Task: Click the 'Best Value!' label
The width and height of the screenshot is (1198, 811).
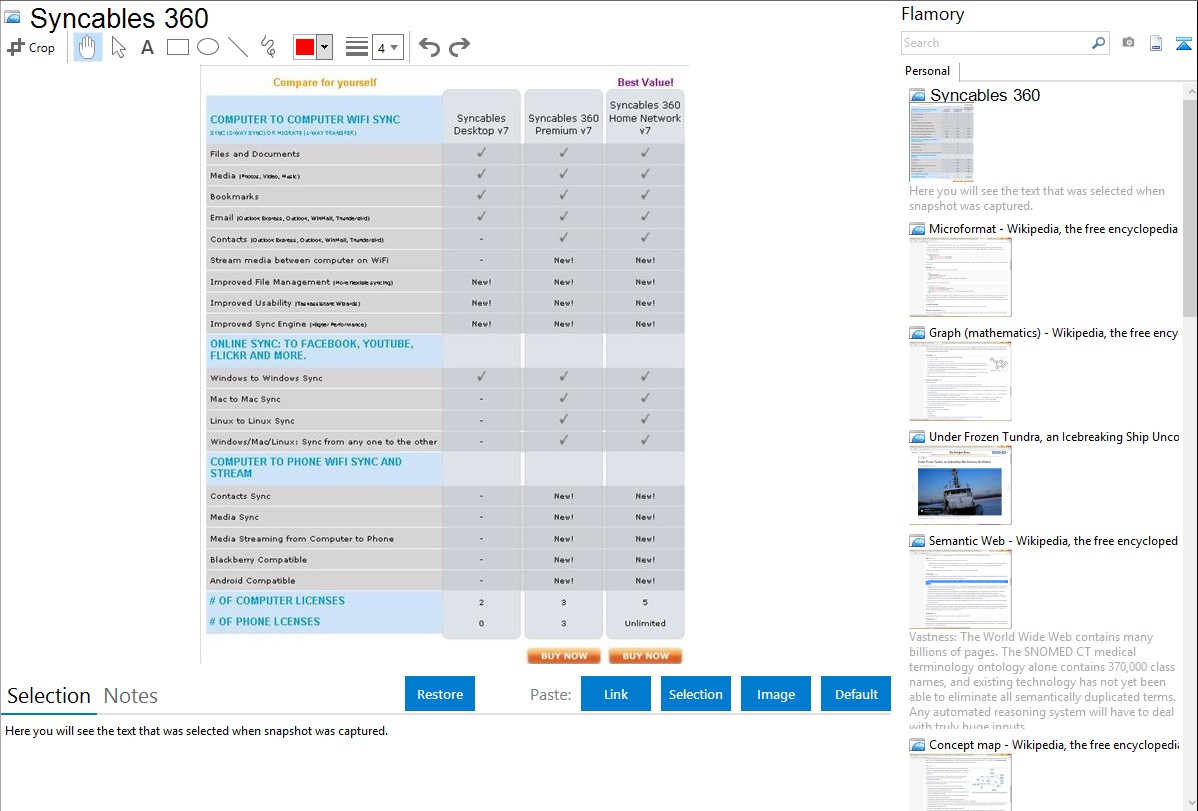Action: [x=646, y=83]
